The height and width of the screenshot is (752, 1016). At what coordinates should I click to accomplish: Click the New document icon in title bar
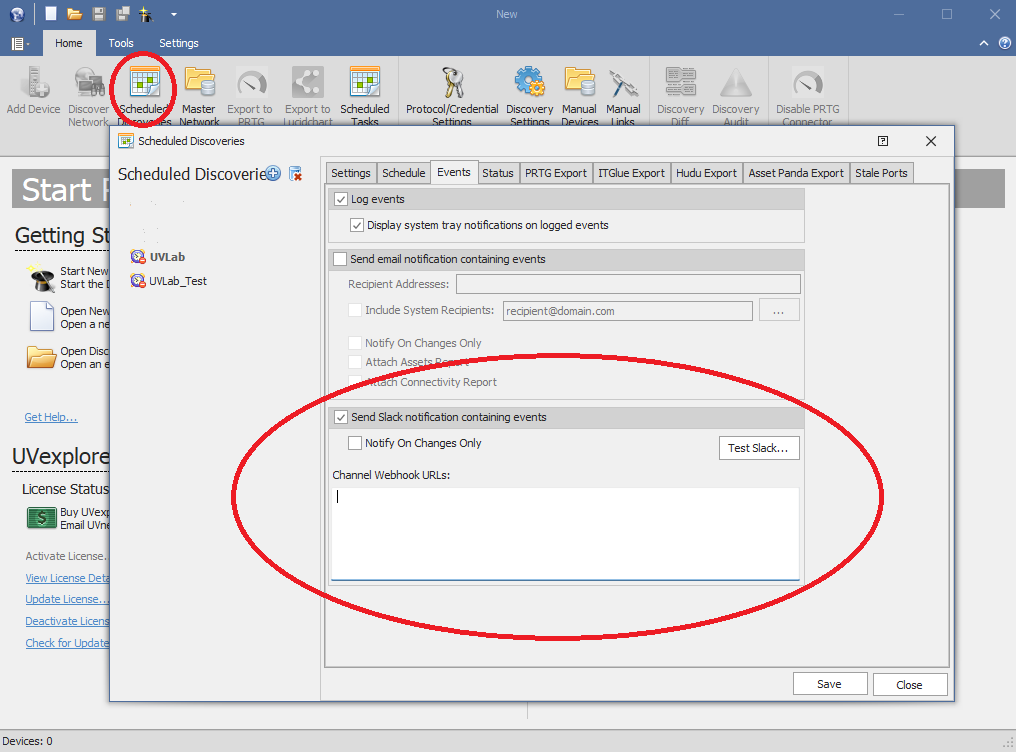coord(51,14)
